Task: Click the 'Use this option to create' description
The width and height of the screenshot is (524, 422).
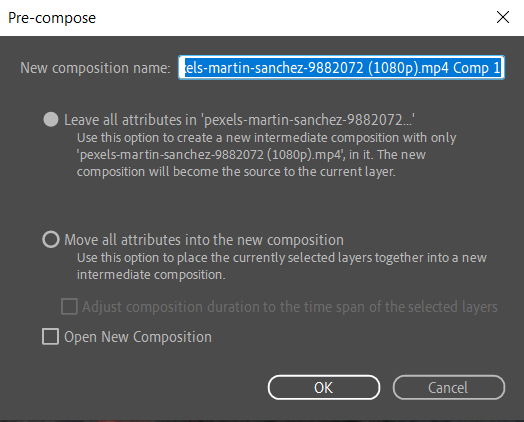Action: tap(266, 154)
